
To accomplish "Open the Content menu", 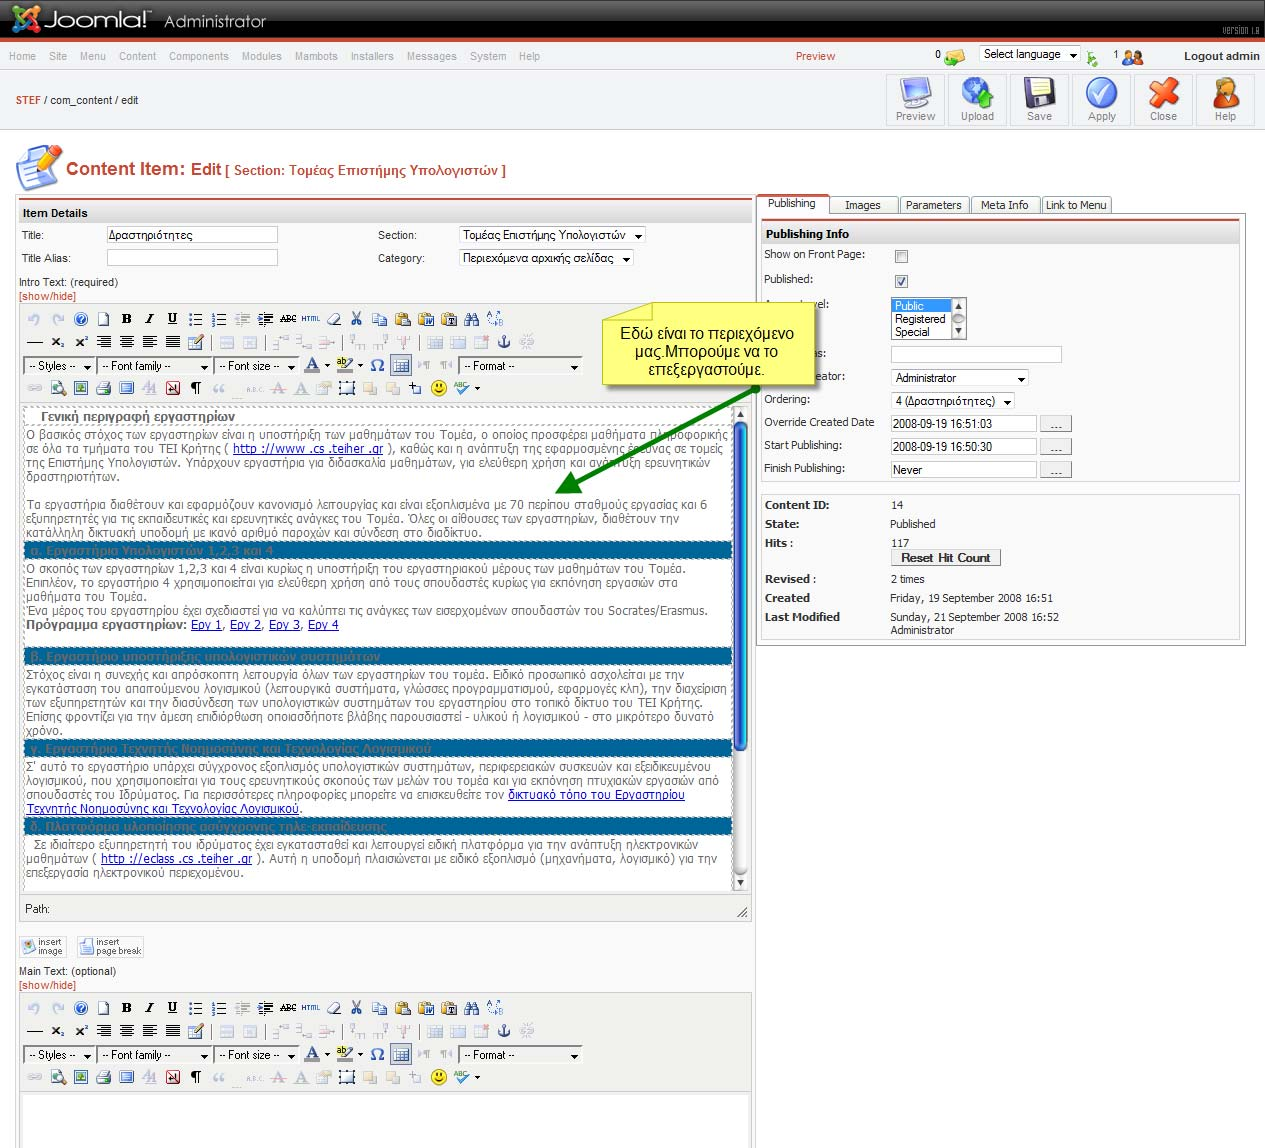I will click(x=137, y=56).
